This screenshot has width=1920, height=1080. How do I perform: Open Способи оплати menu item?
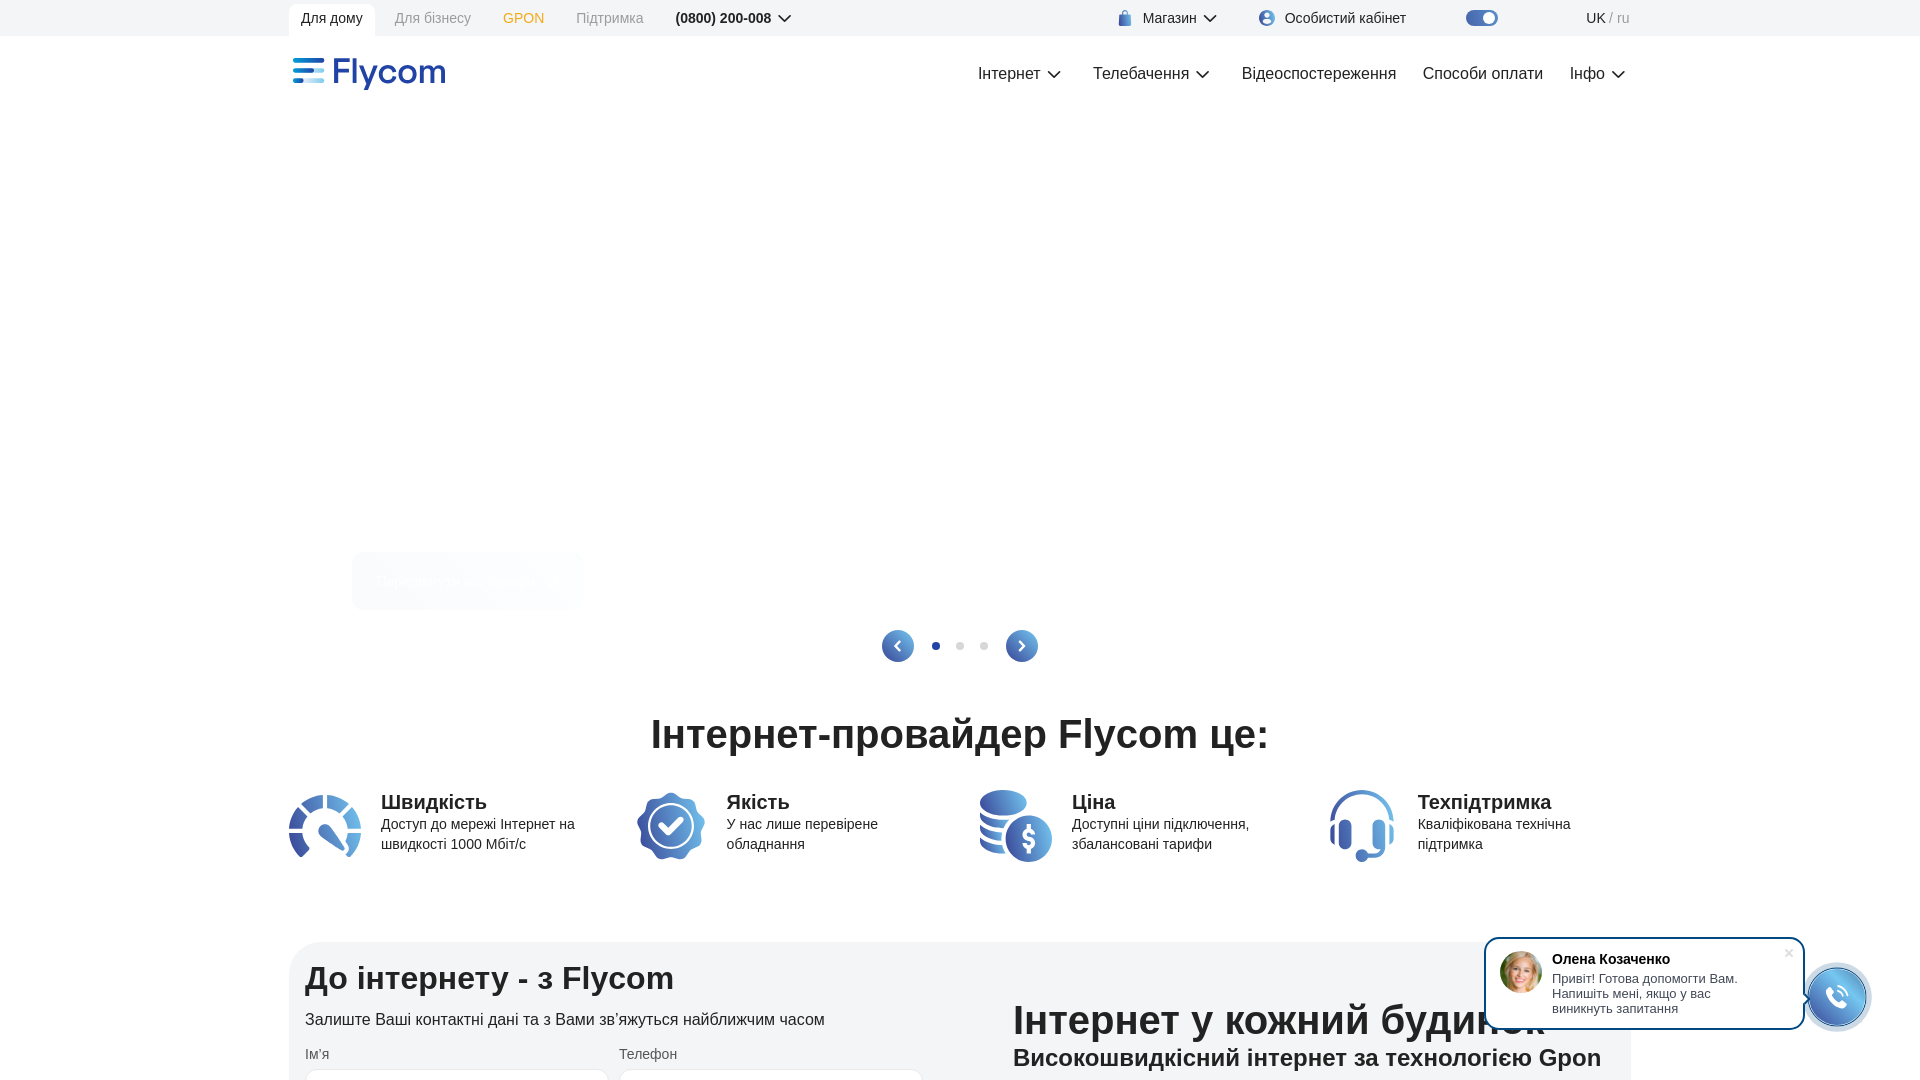pos(1483,74)
